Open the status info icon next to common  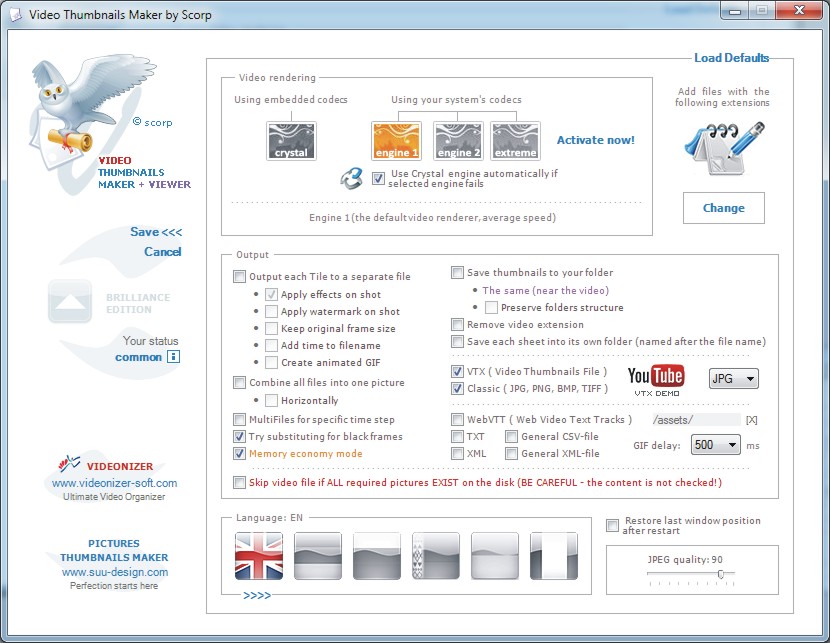[173, 357]
